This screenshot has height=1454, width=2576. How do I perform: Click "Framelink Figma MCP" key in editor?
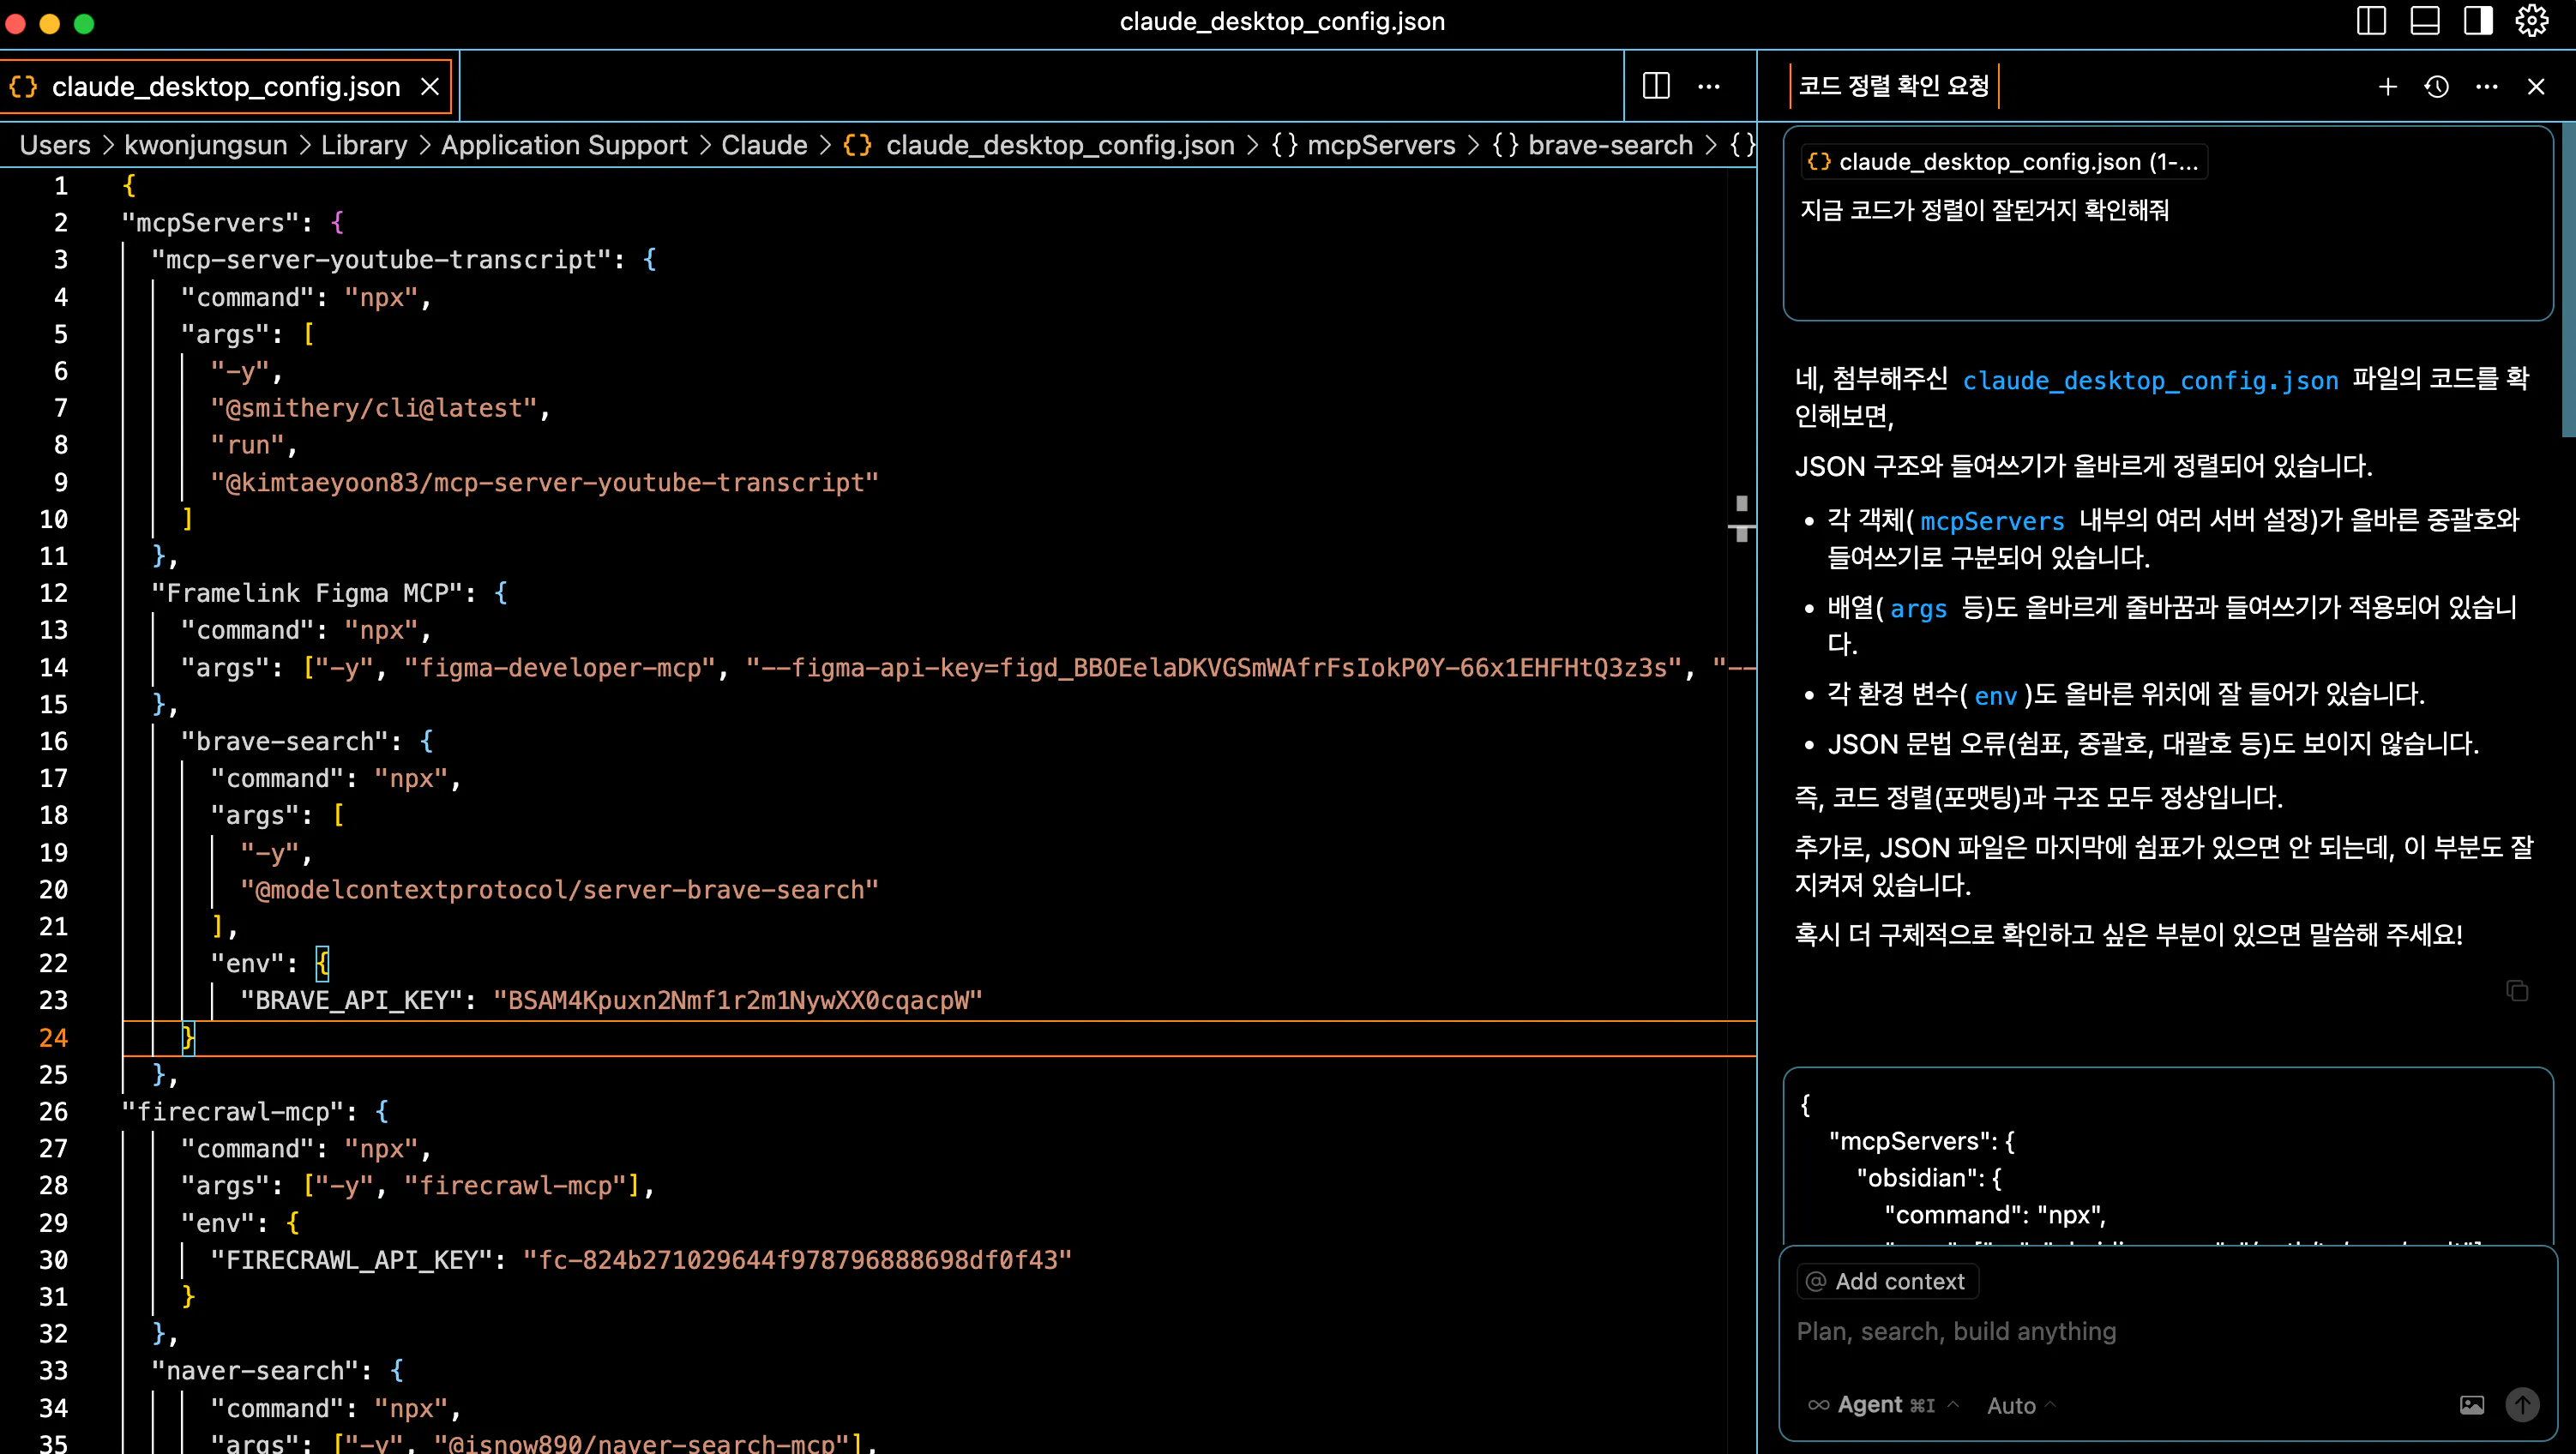(312, 593)
